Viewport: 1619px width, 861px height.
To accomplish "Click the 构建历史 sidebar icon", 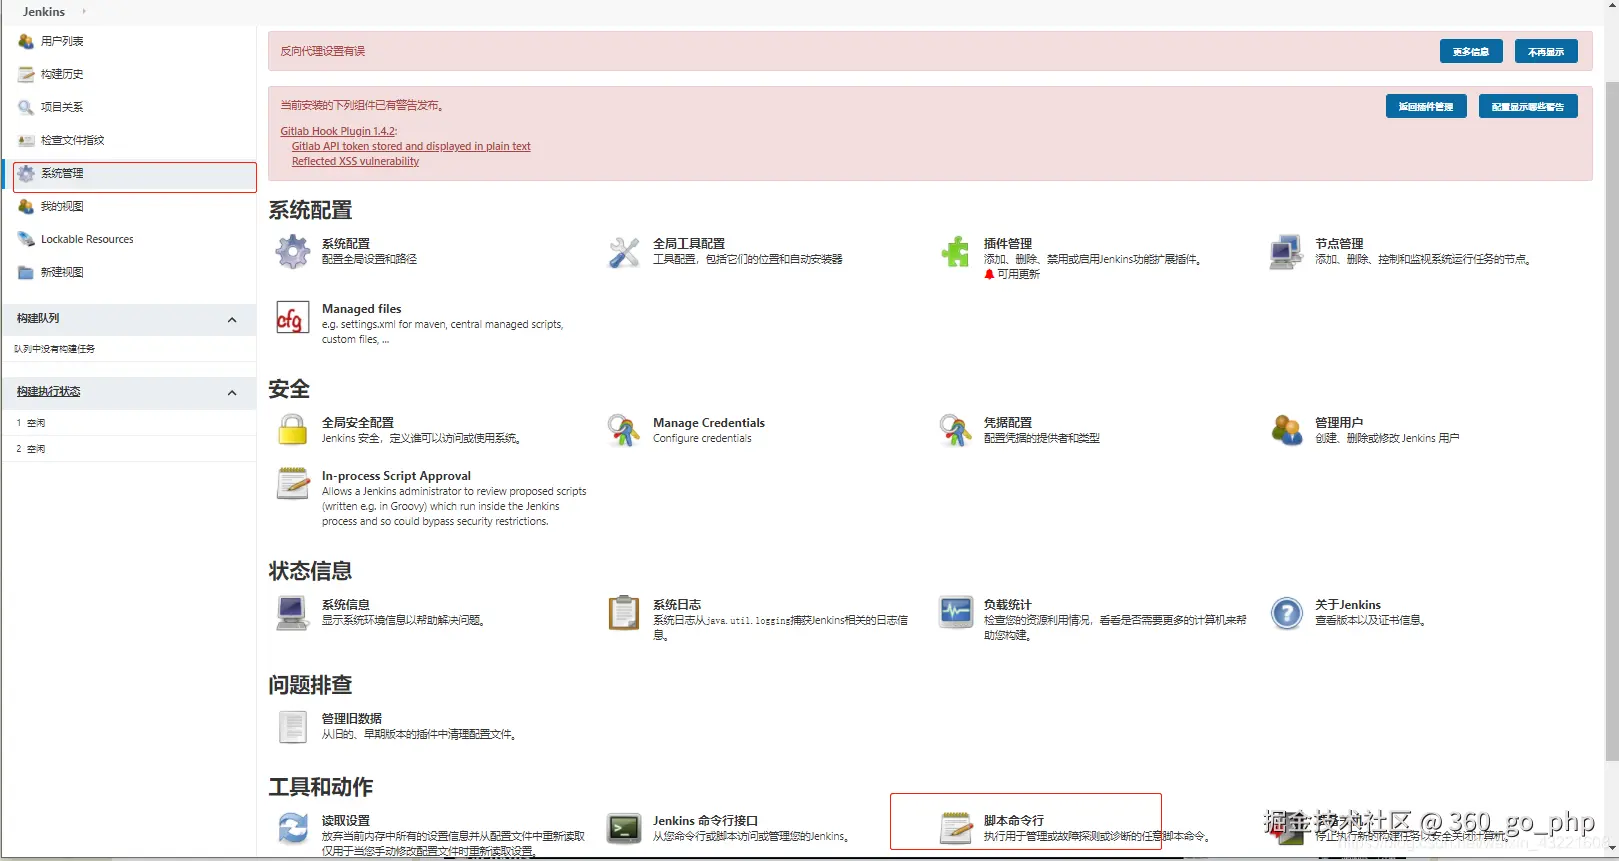I will point(26,74).
